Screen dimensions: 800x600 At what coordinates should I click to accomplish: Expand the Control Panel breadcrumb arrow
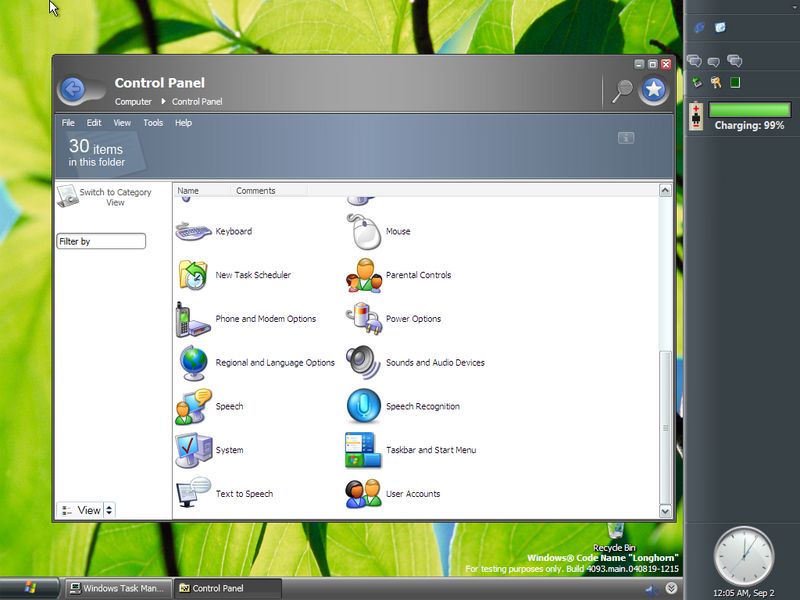pos(163,102)
